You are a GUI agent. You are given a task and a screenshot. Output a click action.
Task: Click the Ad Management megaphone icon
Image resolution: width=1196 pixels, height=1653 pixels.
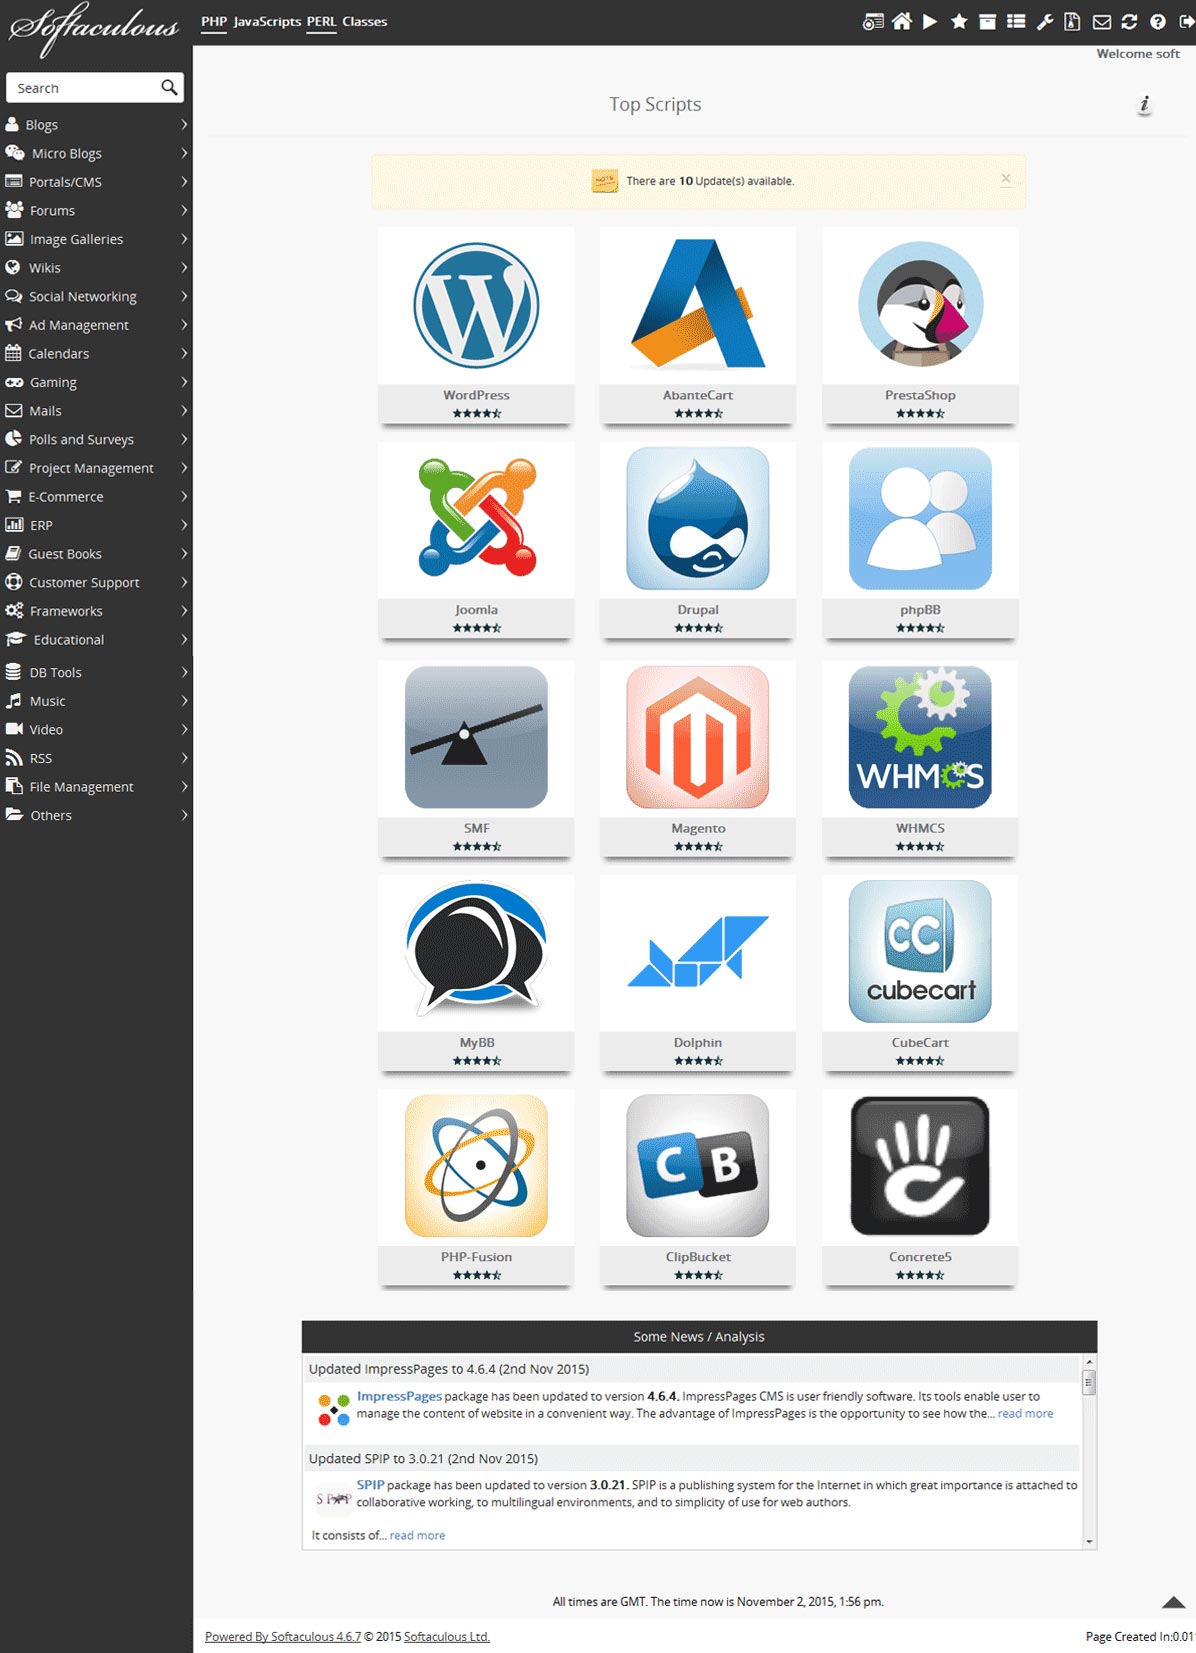coord(13,325)
